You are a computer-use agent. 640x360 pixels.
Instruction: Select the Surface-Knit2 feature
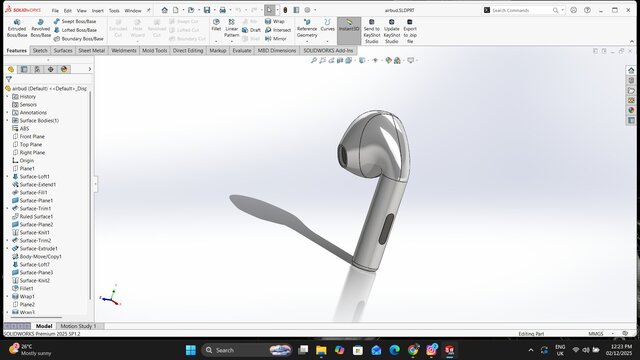35,280
